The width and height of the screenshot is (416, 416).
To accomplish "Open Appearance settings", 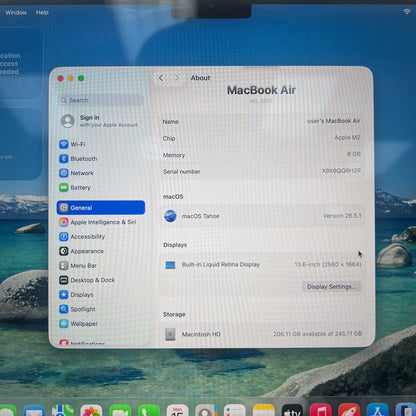I will pos(81,251).
